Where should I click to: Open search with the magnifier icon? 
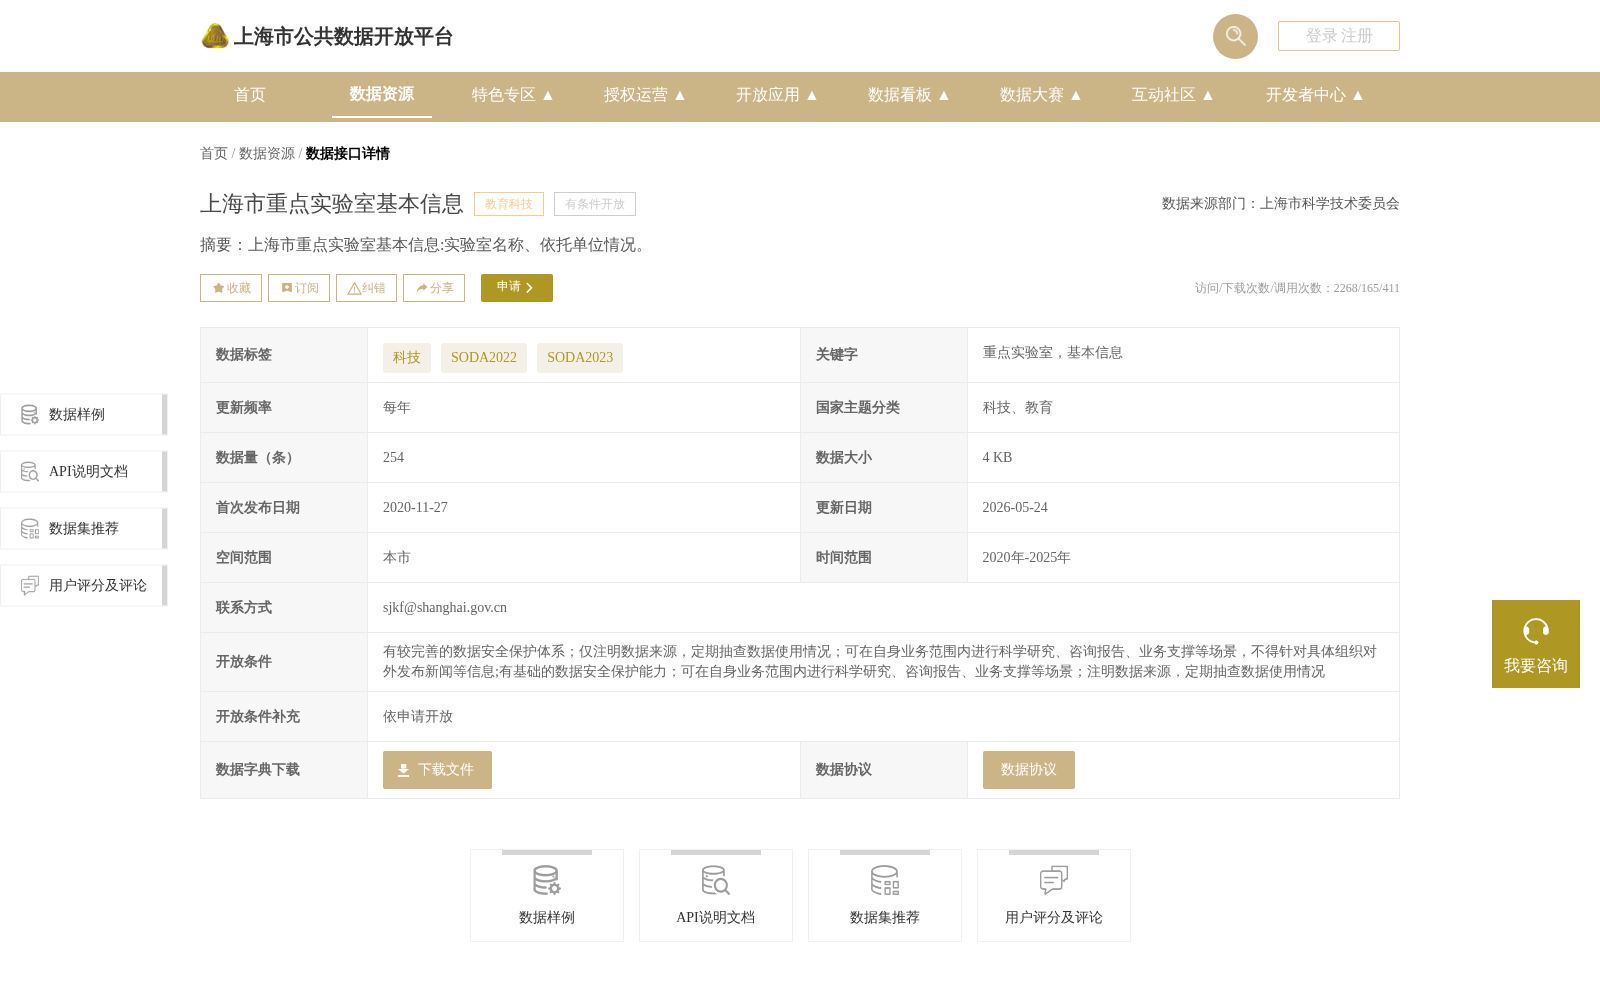click(x=1235, y=36)
